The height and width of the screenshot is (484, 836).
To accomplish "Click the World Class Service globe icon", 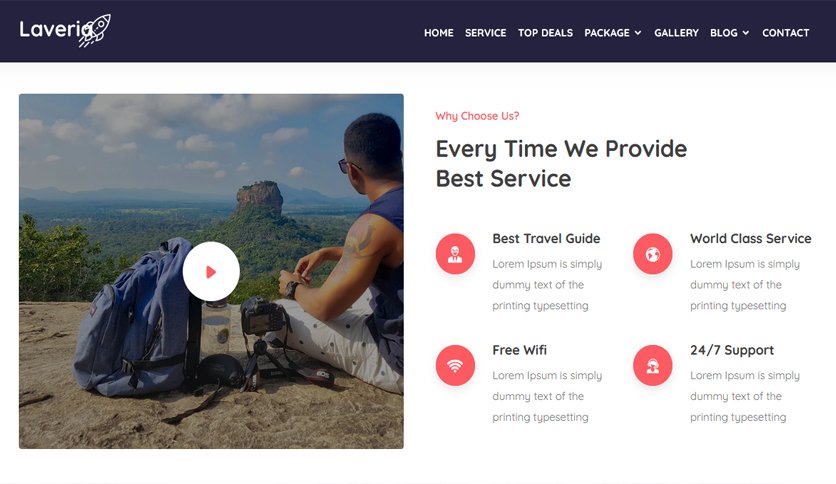I will pos(653,254).
